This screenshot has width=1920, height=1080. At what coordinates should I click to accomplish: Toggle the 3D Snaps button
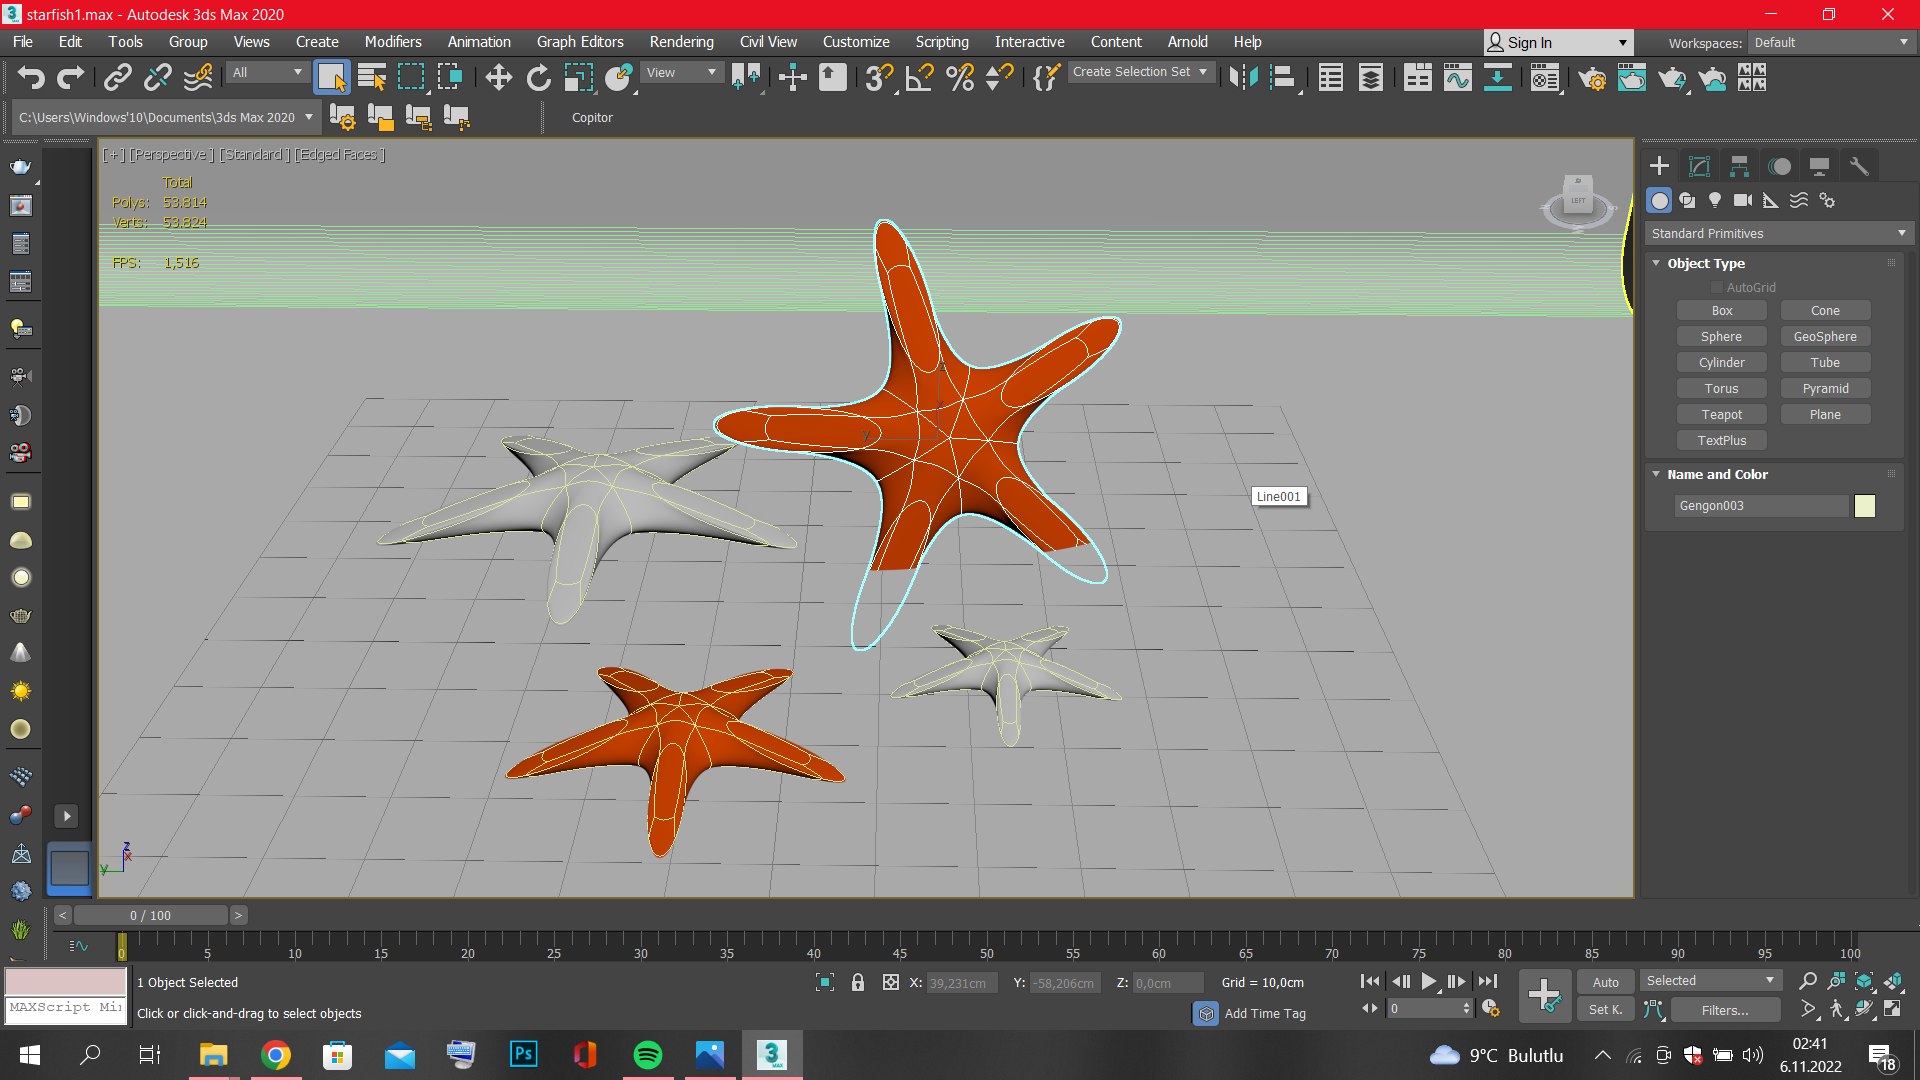coord(879,77)
